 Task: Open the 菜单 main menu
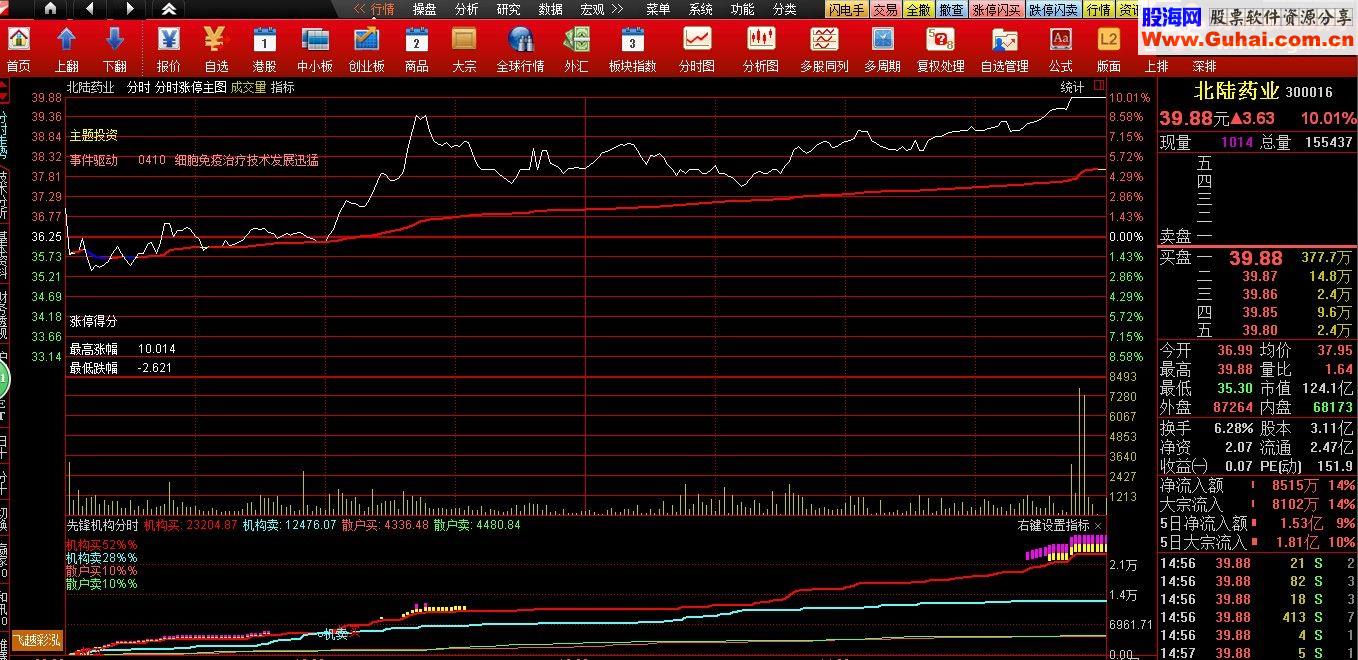[658, 9]
